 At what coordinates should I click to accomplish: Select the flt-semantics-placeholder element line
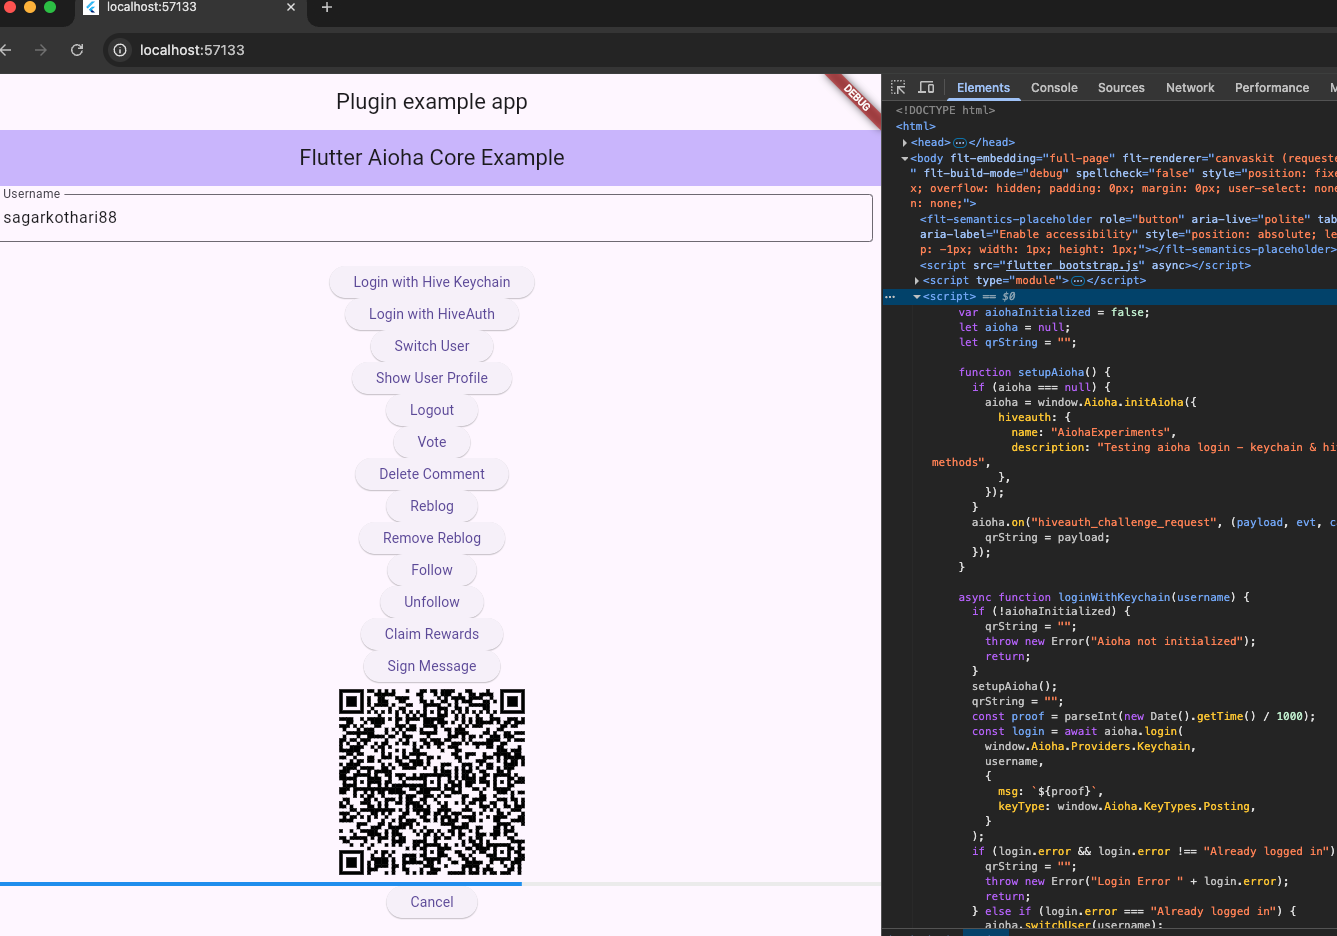tap(1128, 235)
